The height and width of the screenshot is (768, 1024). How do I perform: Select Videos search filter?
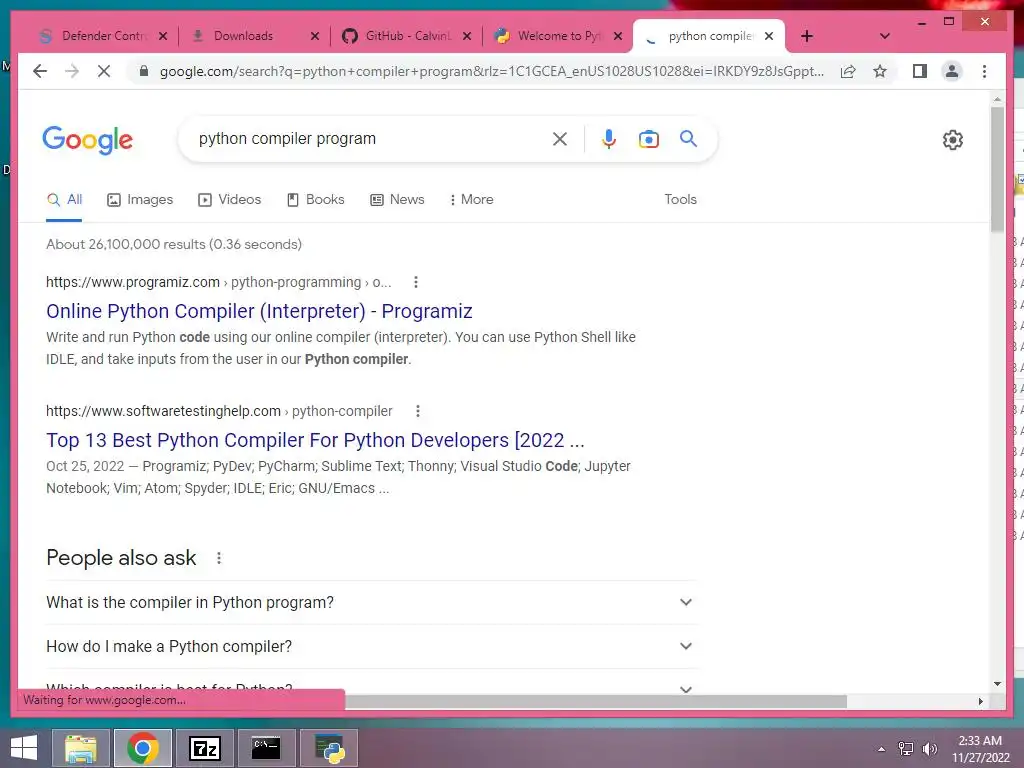click(229, 199)
